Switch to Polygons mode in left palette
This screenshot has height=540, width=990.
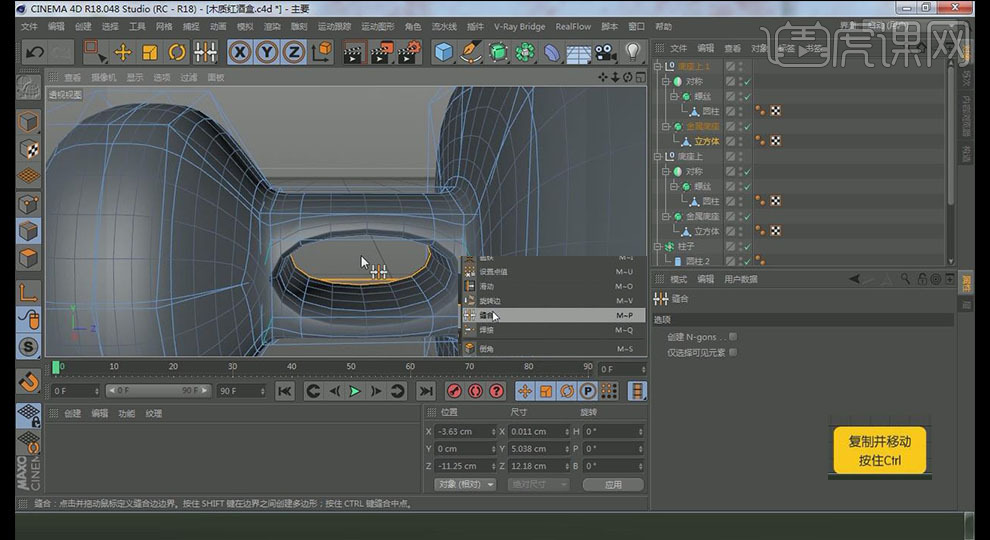28,258
